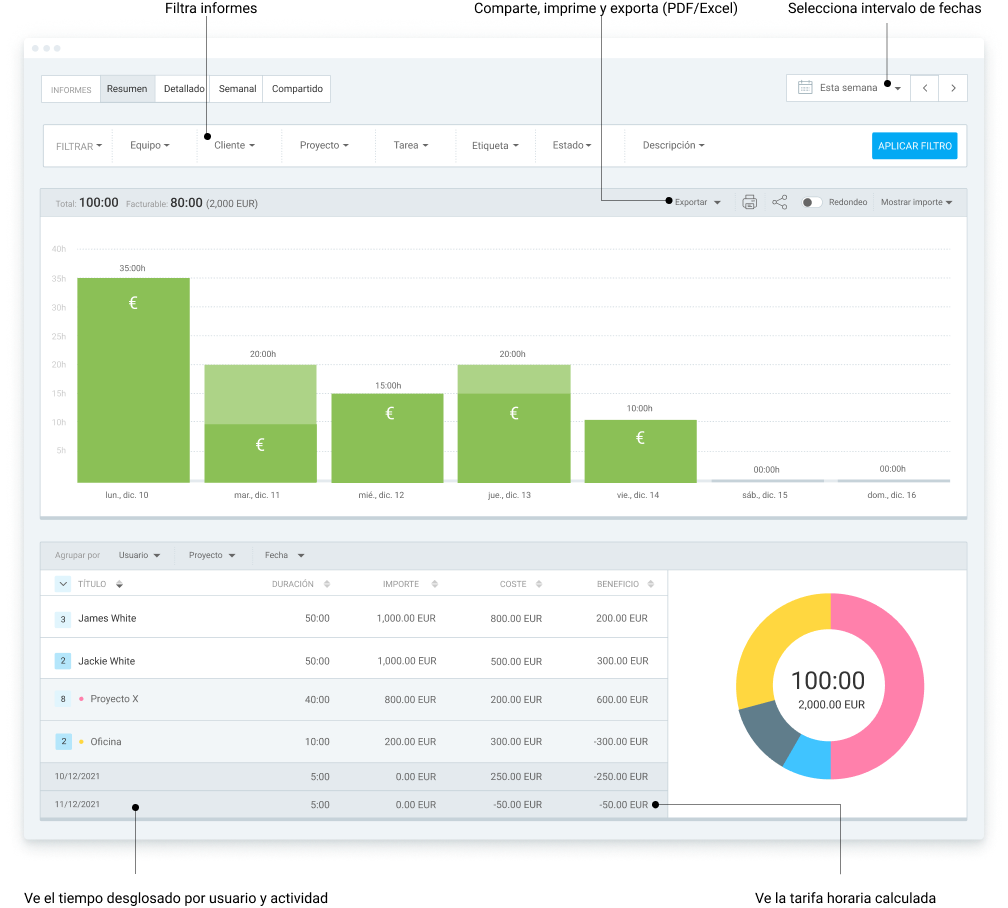Switch to the Compartido tab
The image size is (1008, 908).
click(x=297, y=89)
